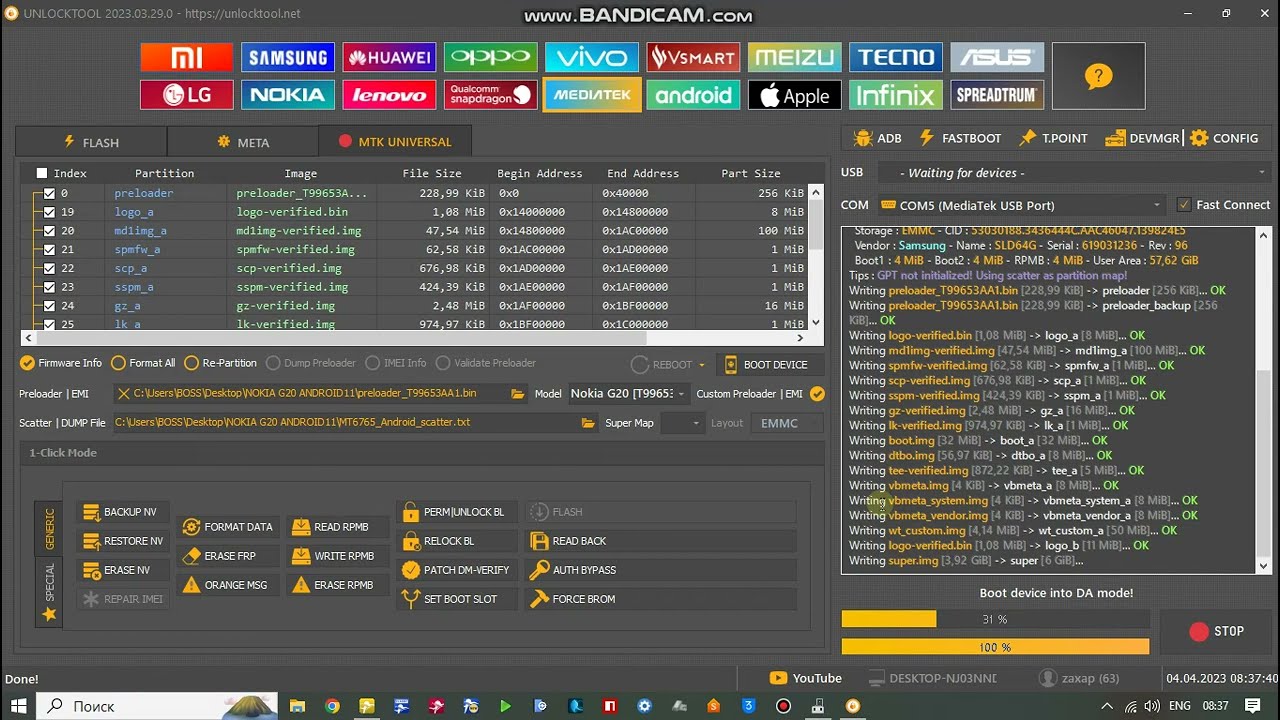Open the T.POINT tab
Image resolution: width=1280 pixels, height=720 pixels.
click(x=1053, y=138)
